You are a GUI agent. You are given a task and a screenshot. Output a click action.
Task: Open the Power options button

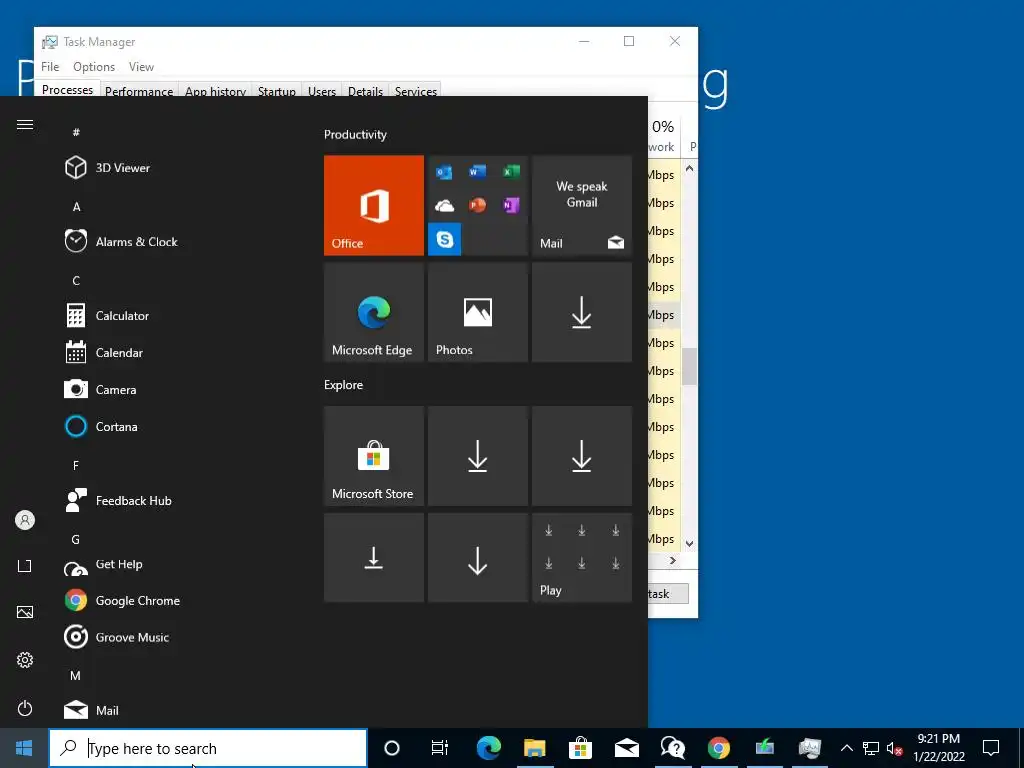25,709
